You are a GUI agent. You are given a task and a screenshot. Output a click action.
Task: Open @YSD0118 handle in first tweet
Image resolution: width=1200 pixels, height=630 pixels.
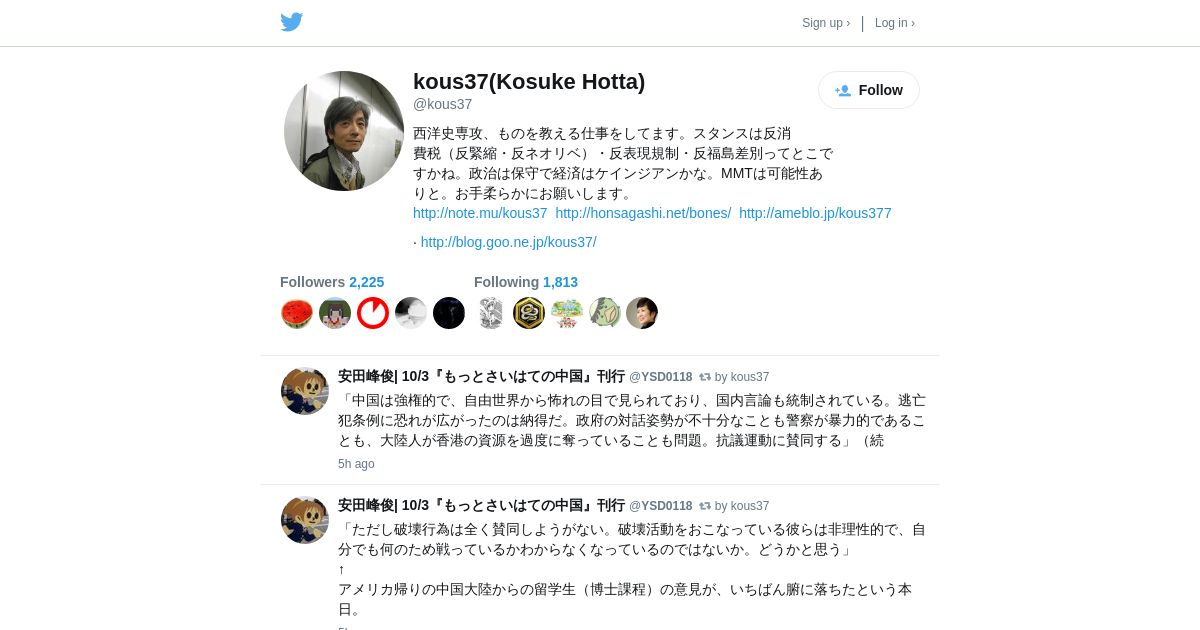click(660, 377)
